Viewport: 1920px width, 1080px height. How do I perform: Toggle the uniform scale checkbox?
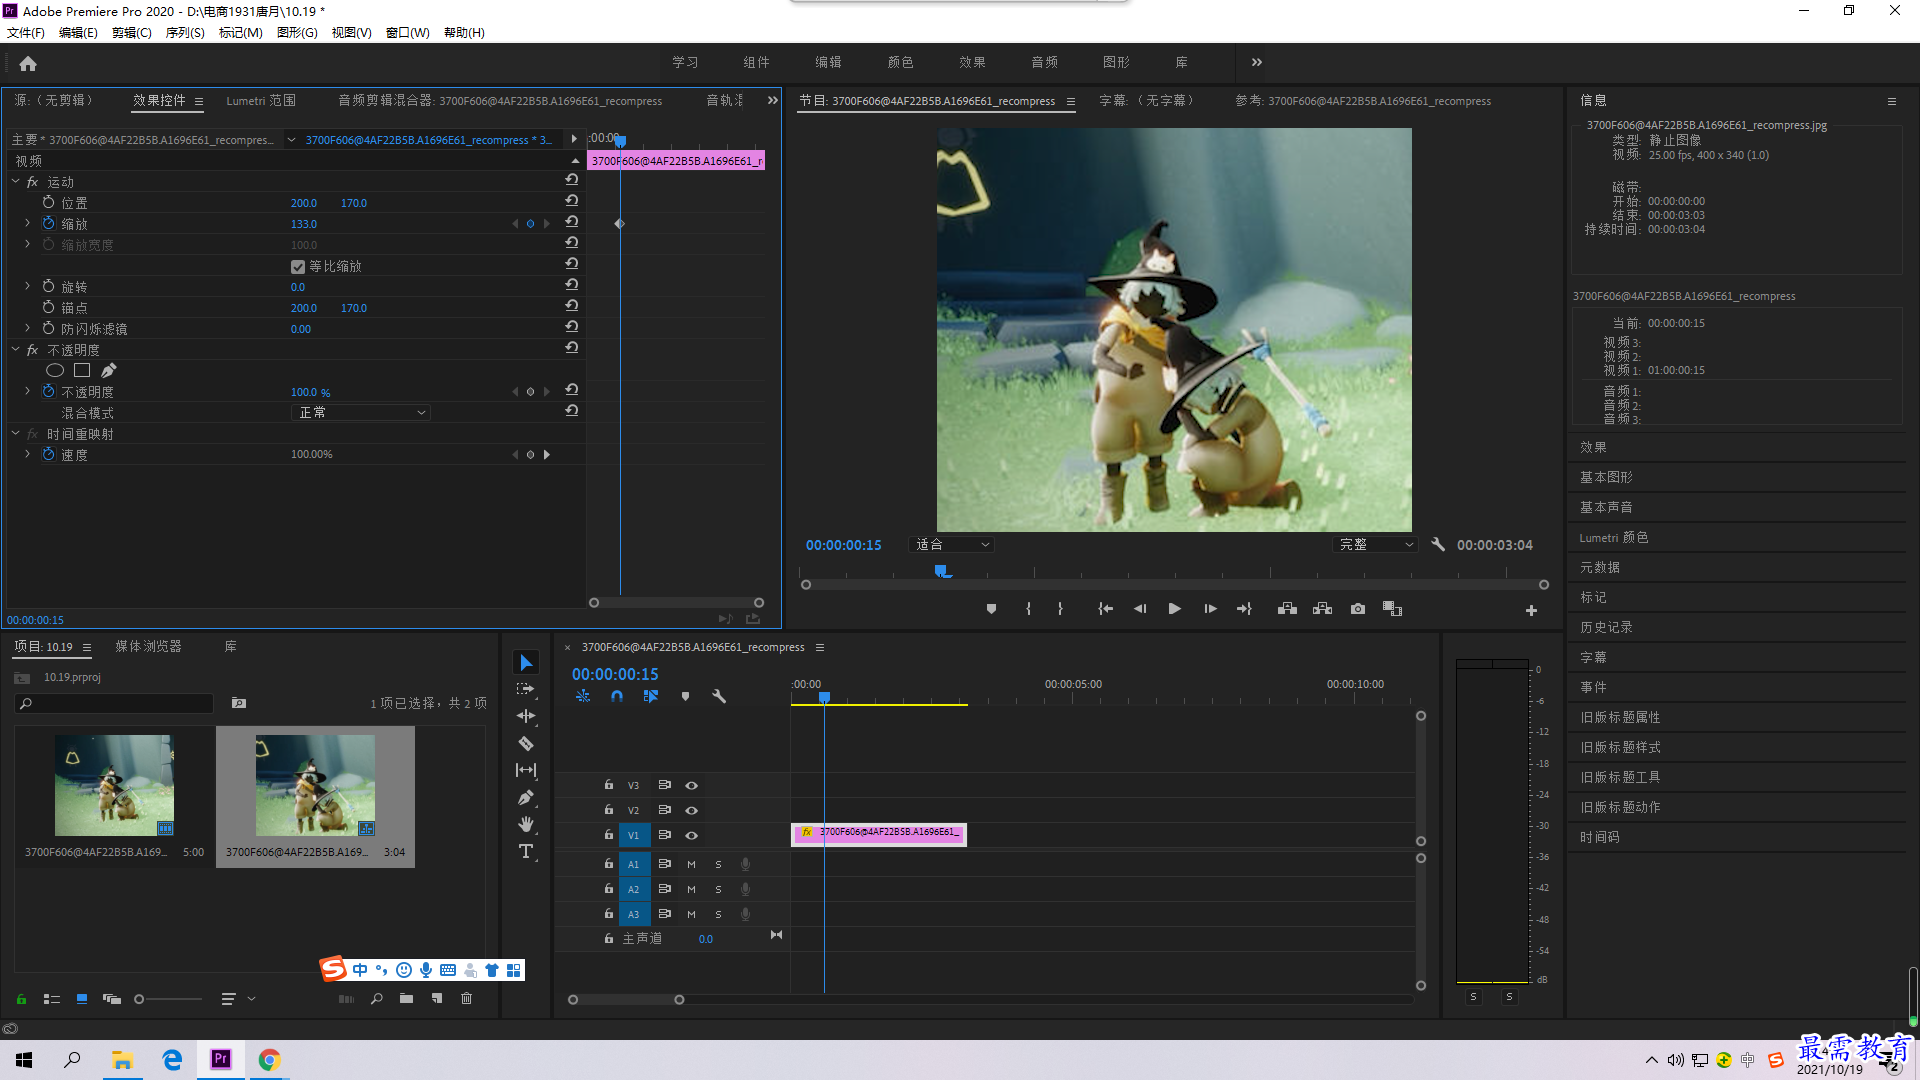pyautogui.click(x=298, y=267)
